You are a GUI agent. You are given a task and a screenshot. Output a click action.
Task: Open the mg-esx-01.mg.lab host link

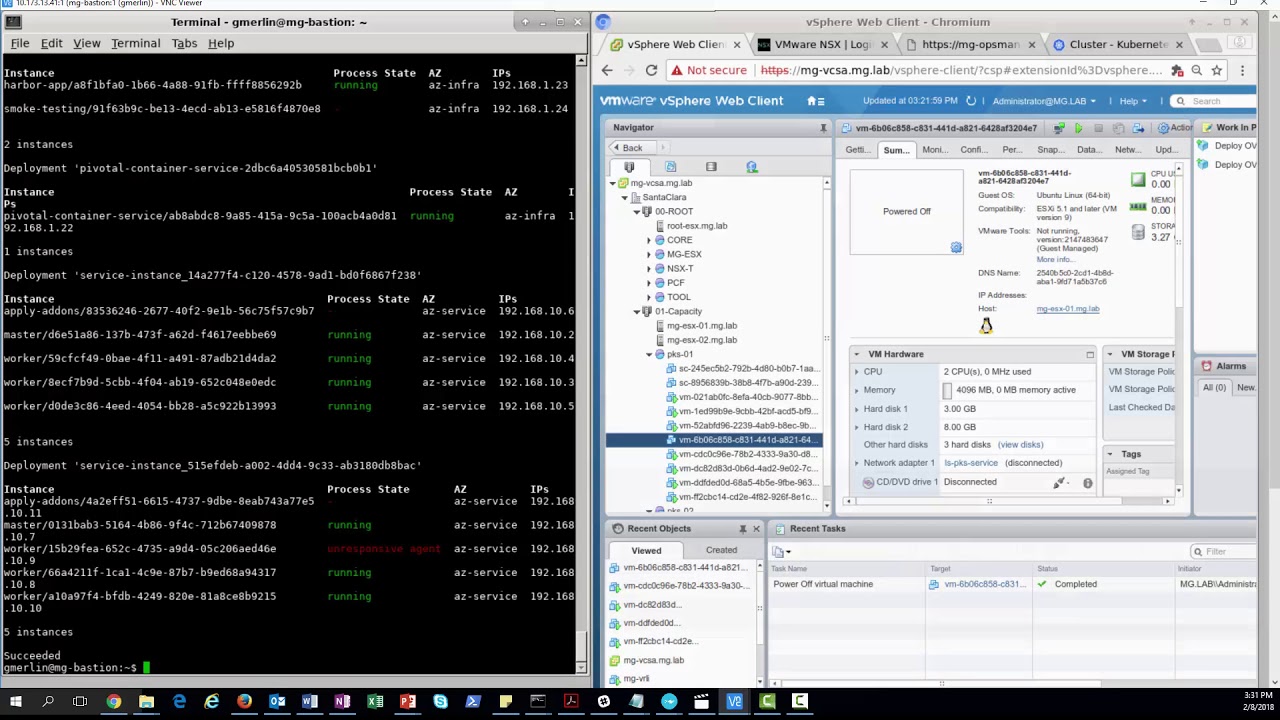[1067, 309]
